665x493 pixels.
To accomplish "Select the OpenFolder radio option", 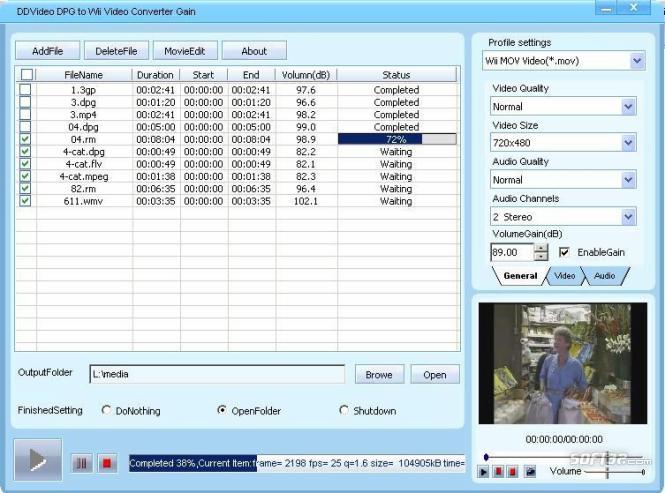I will (x=221, y=410).
